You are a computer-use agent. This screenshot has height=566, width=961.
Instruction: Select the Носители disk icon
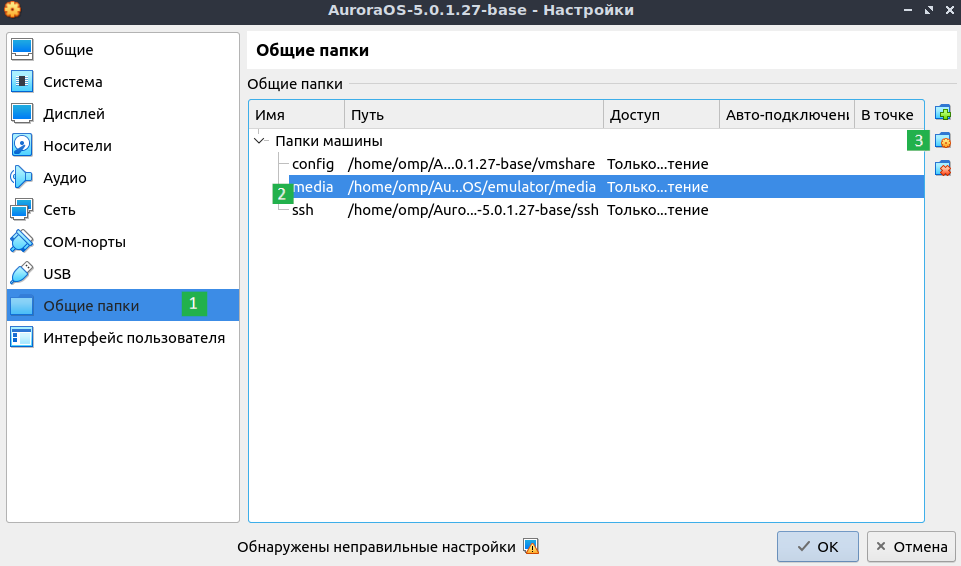pyautogui.click(x=22, y=146)
